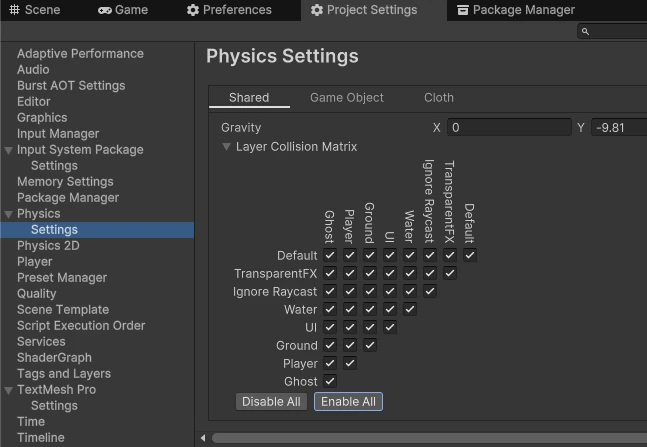
Task: Open Graphics settings
Action: click(42, 118)
